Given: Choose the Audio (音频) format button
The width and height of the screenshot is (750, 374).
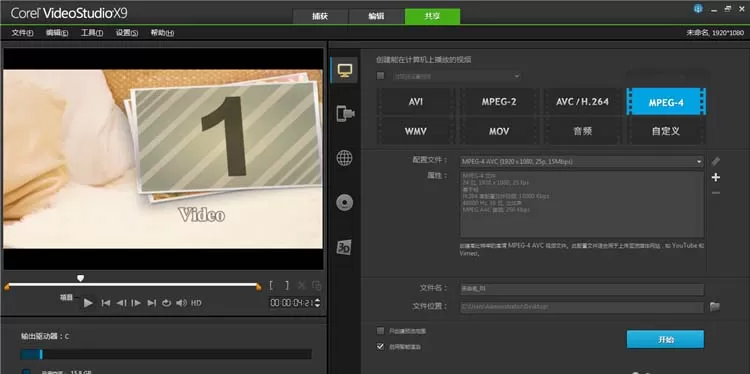Looking at the screenshot, I should [x=582, y=131].
